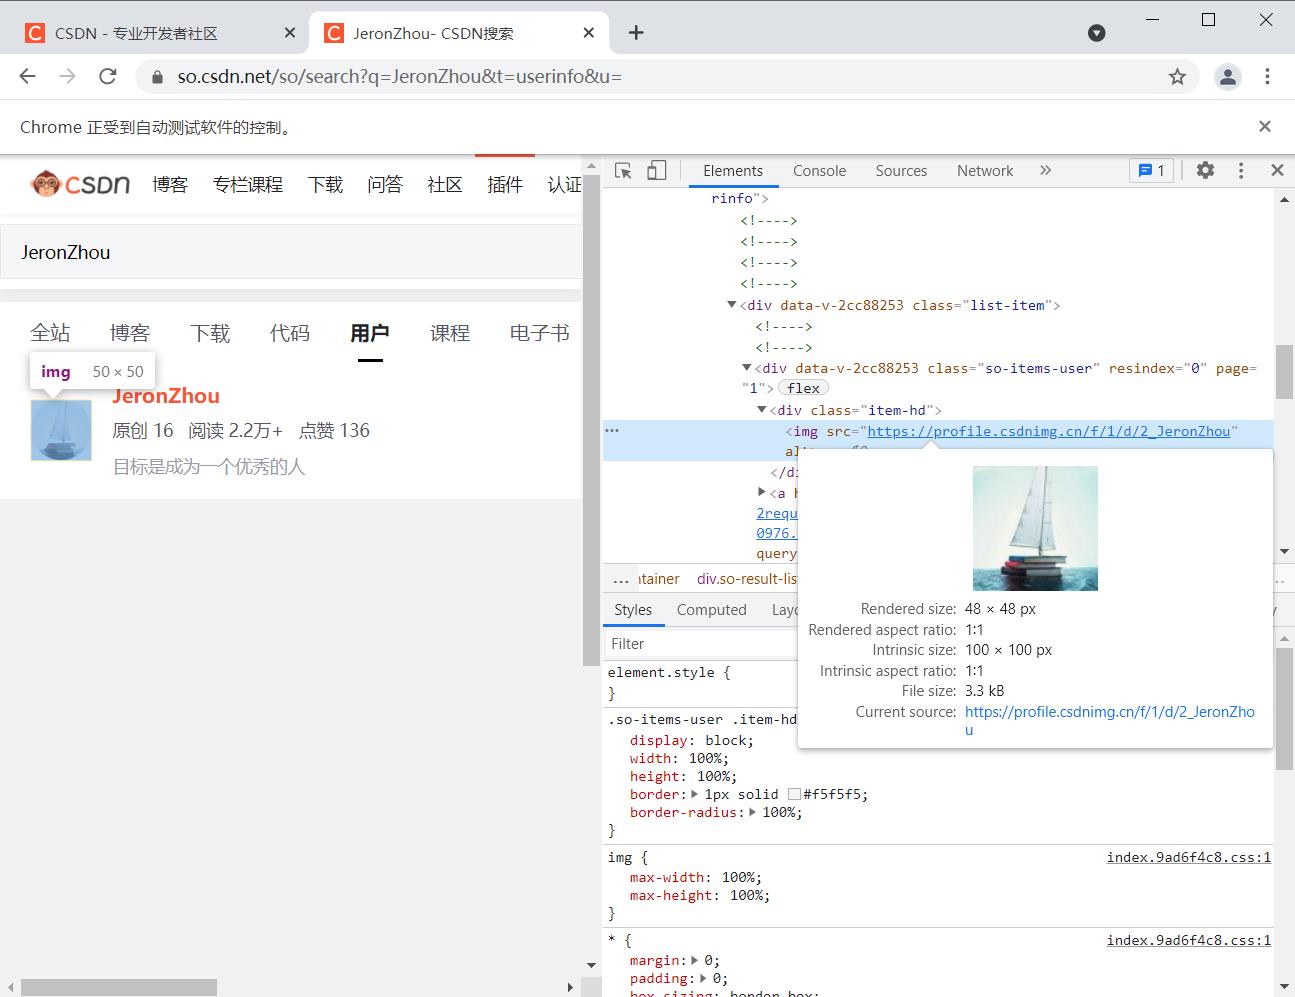
Task: Open DevTools settings gear
Action: point(1205,171)
